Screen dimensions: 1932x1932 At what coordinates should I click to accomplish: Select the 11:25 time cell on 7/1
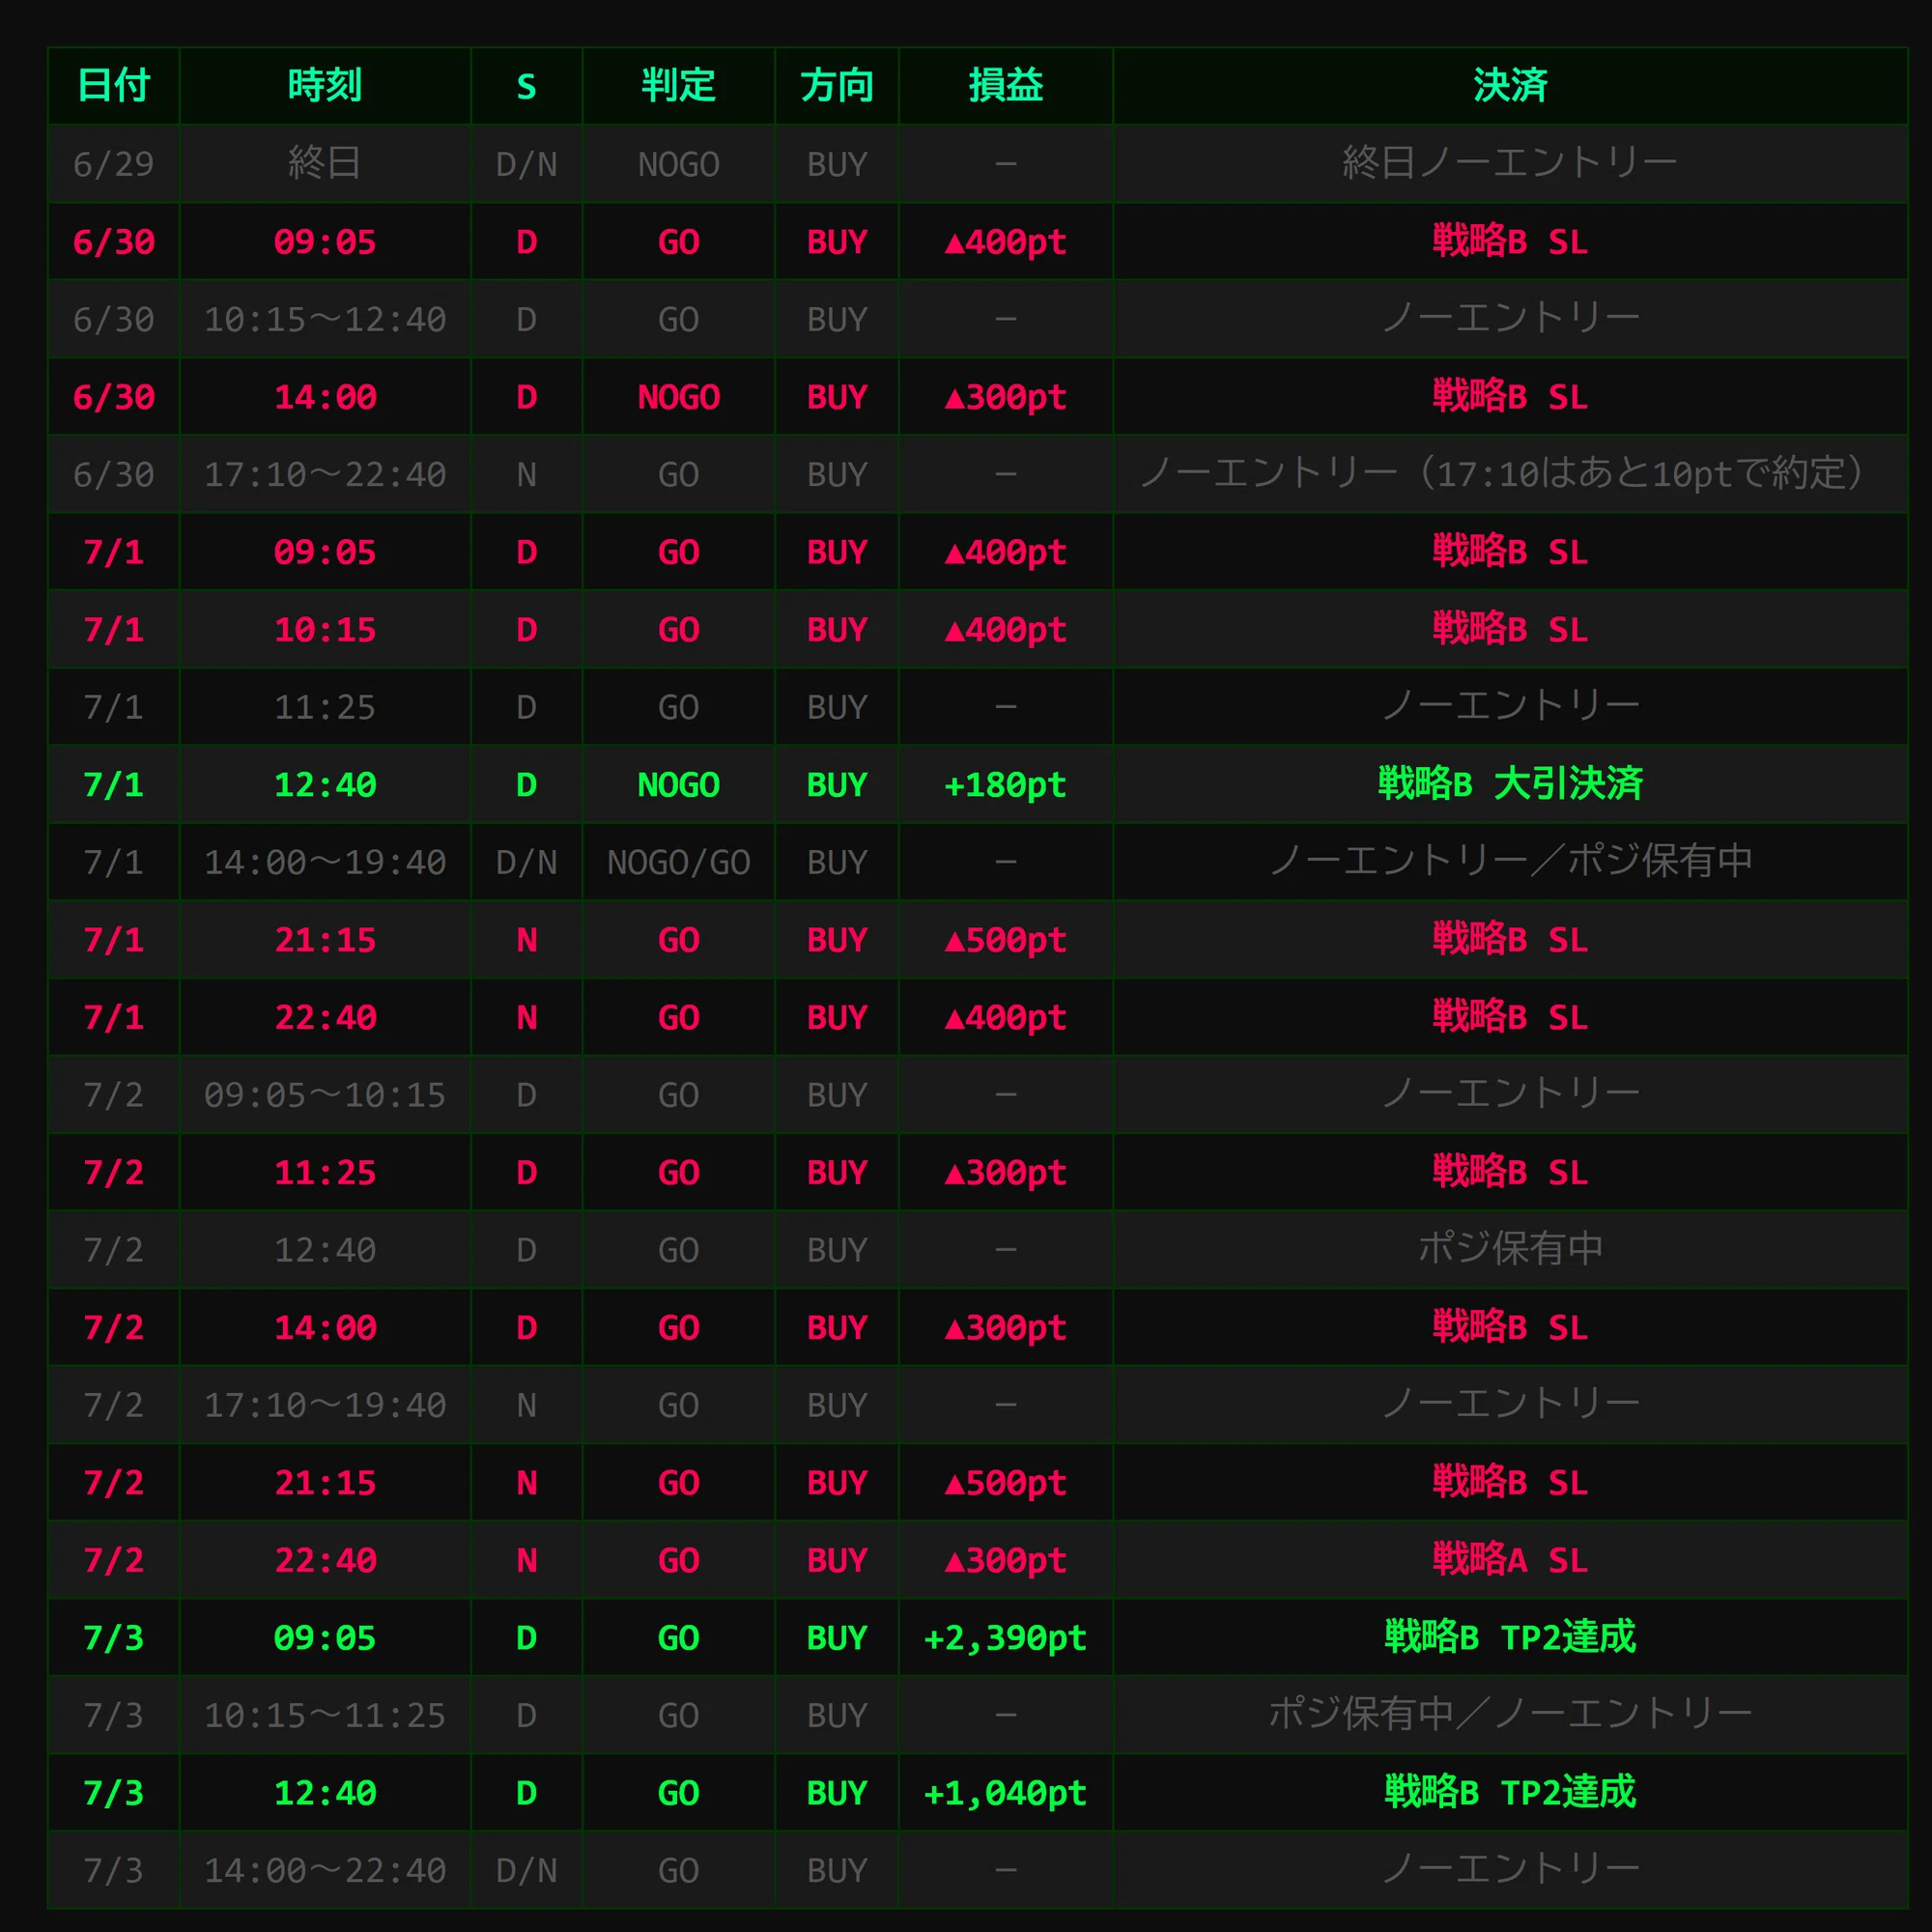point(325,707)
